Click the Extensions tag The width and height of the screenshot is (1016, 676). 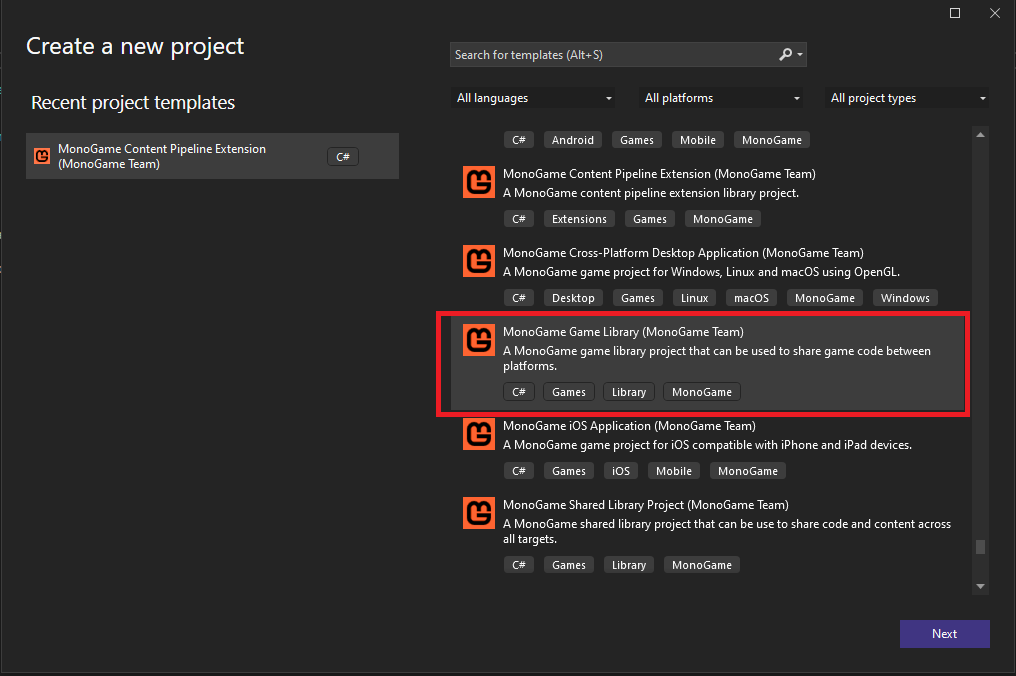coord(579,219)
